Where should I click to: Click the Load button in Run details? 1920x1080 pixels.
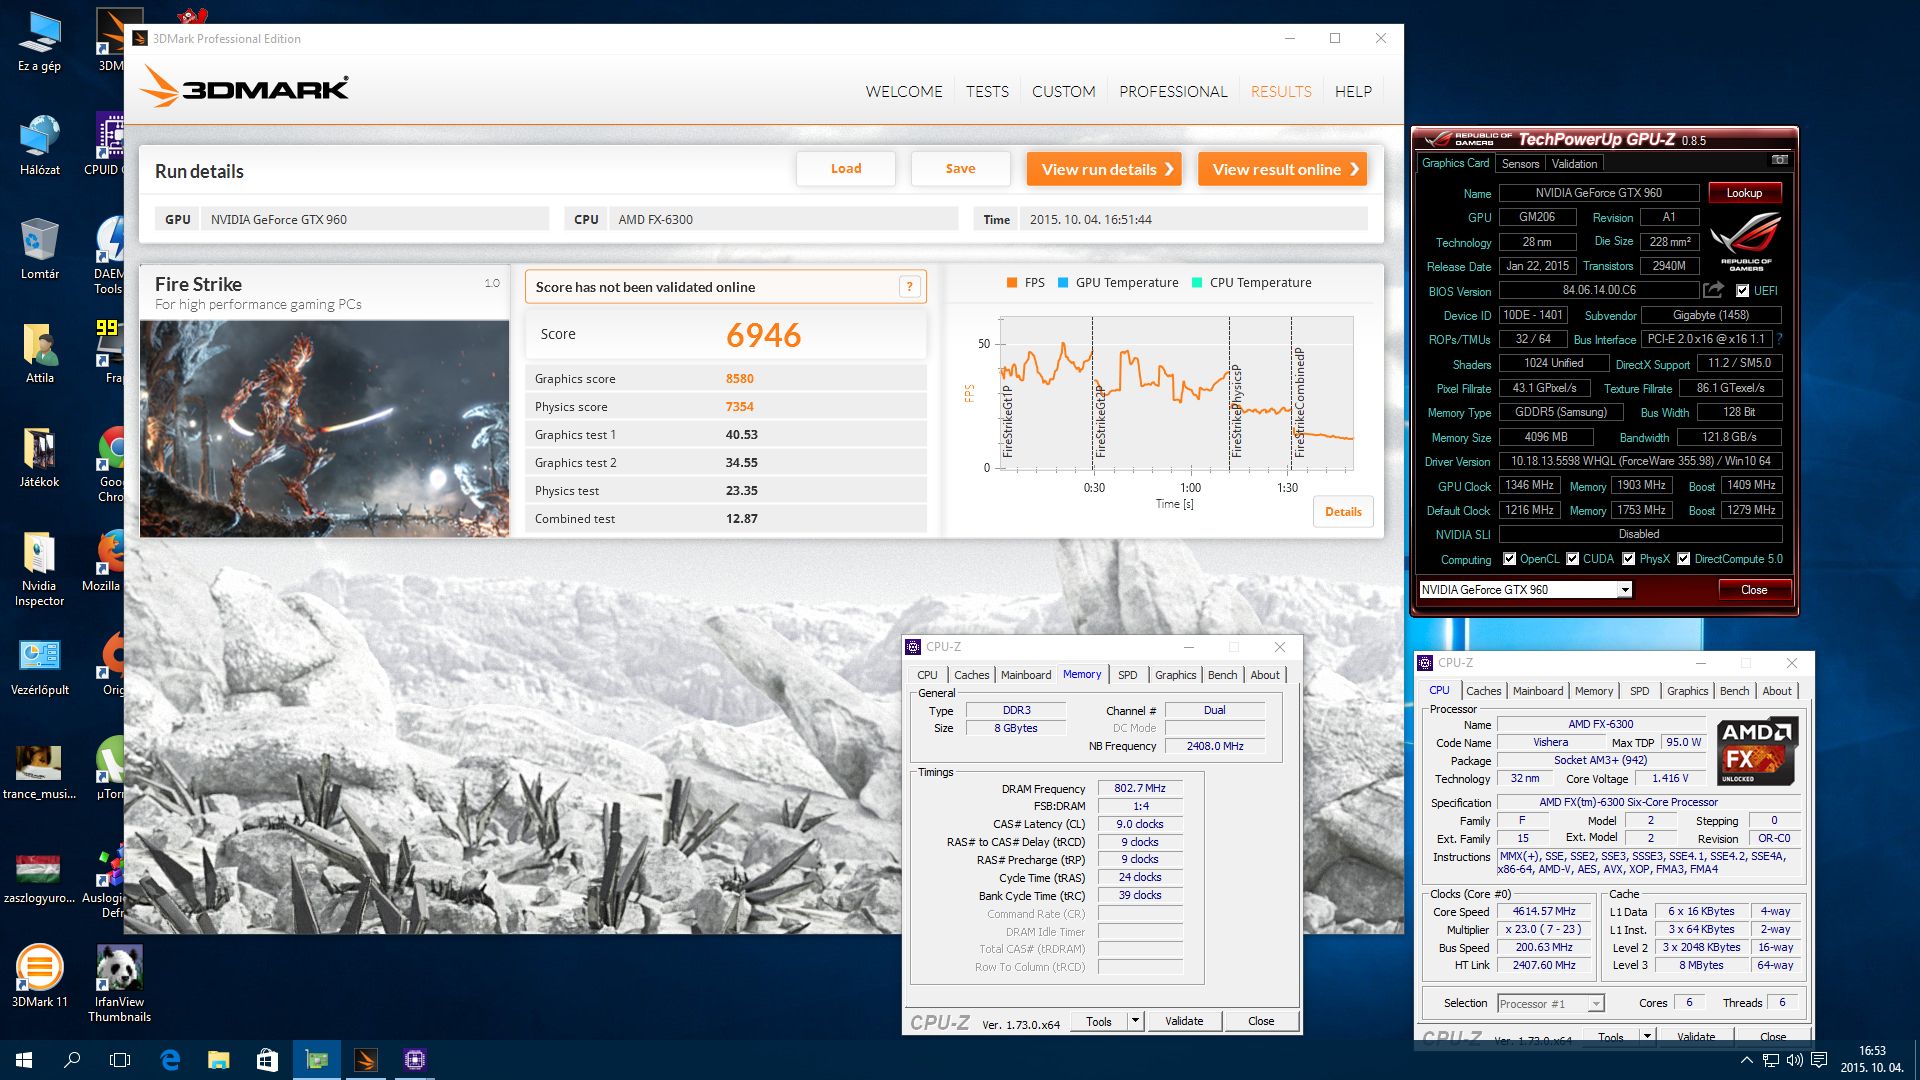(846, 169)
